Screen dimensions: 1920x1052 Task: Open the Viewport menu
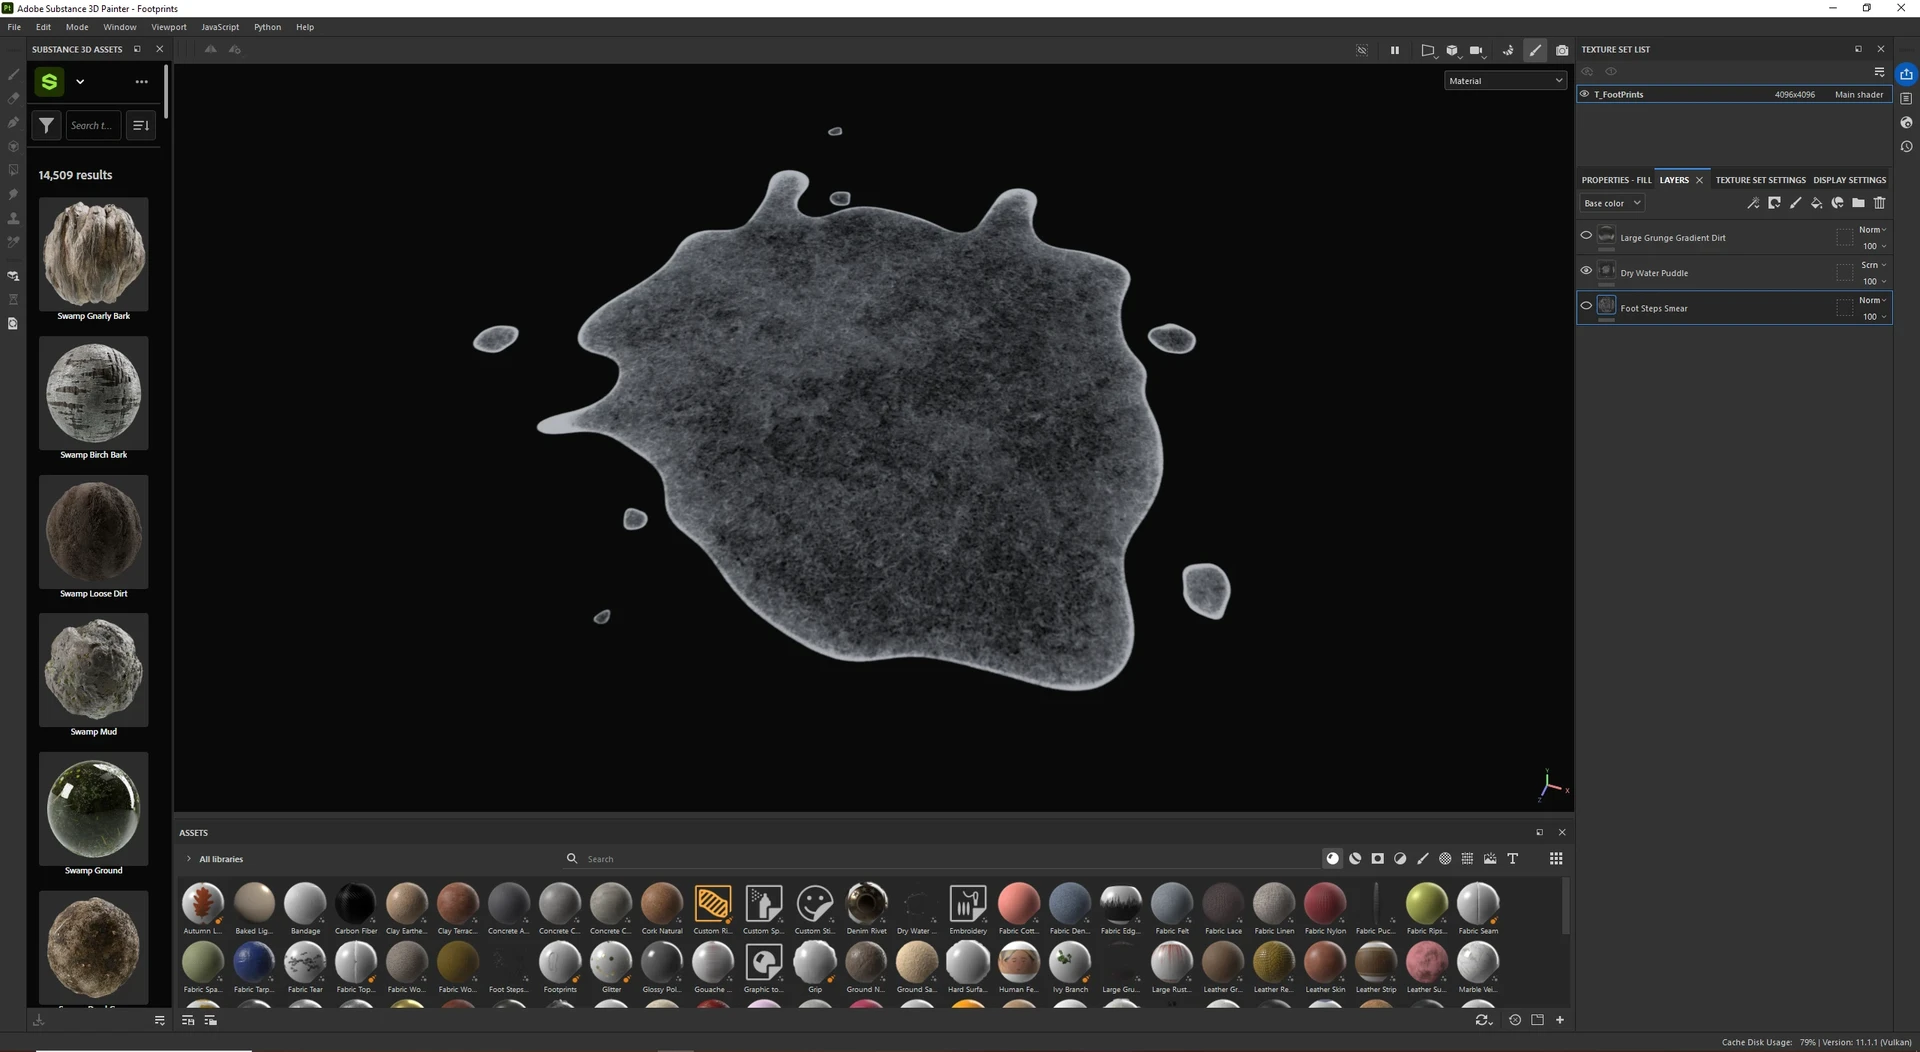tap(169, 27)
